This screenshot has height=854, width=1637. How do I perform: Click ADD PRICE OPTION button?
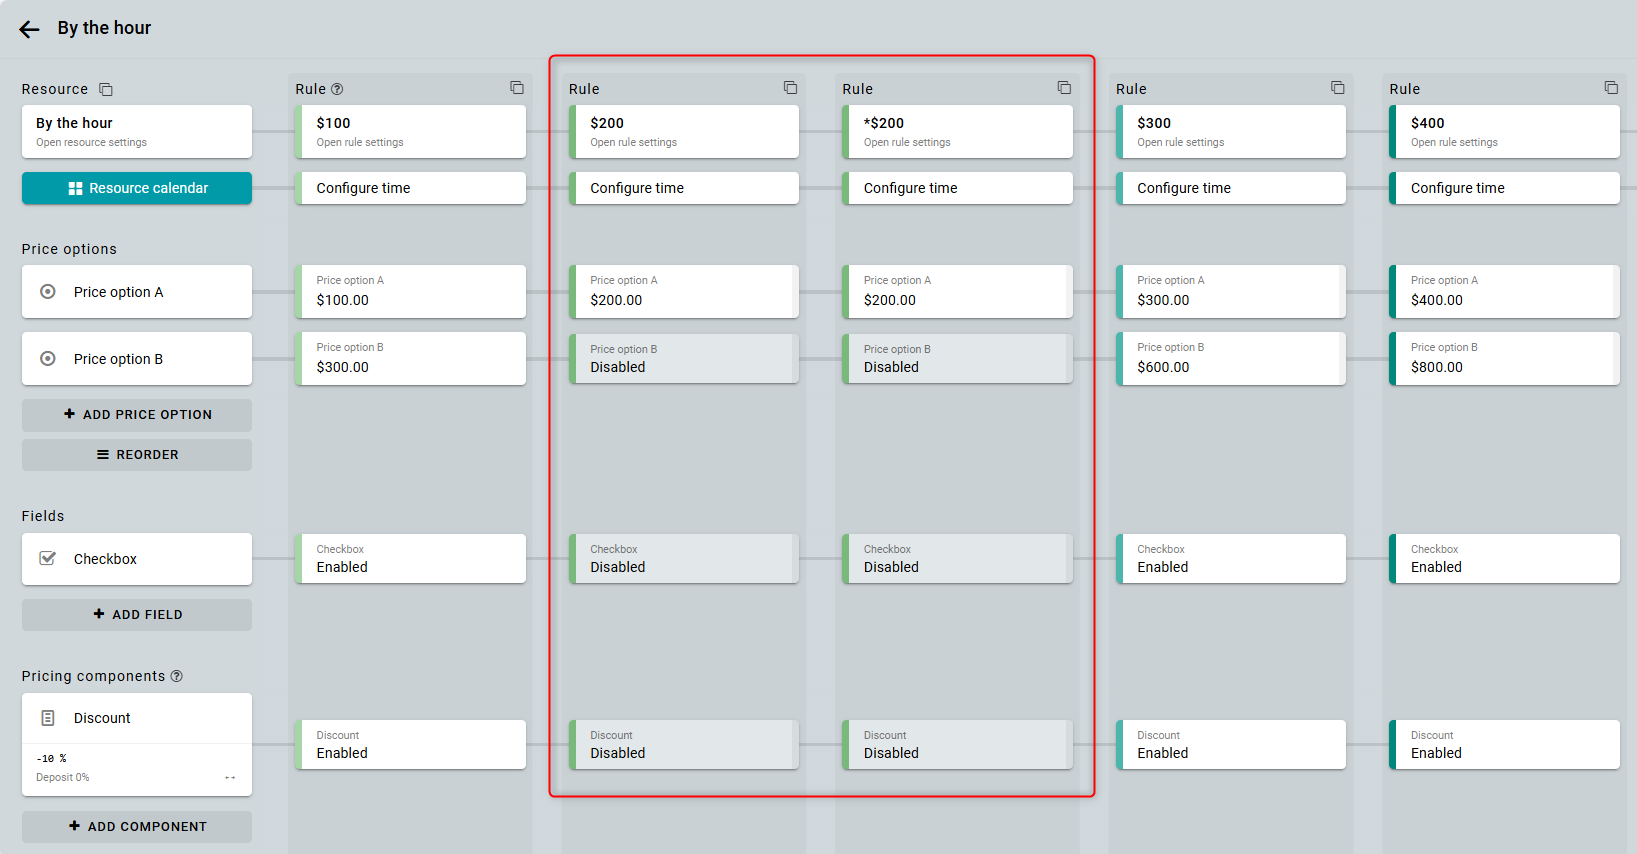point(137,415)
